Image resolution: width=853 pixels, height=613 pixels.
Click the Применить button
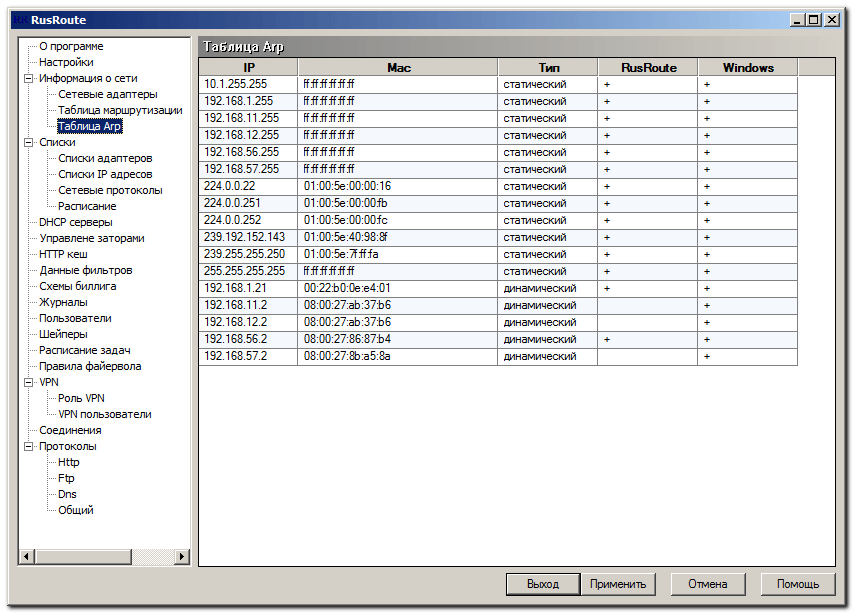pyautogui.click(x=618, y=584)
